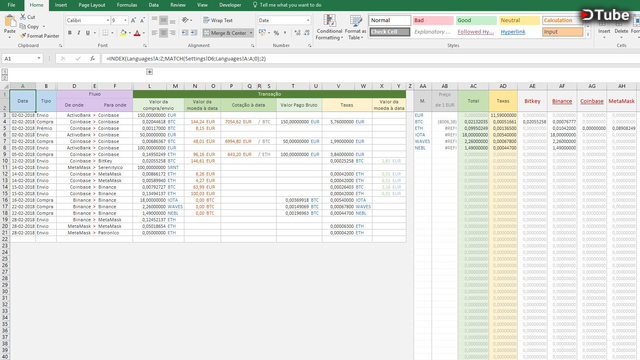Show outline level 1
Viewport: 640px width, 360px height.
coord(4,71)
